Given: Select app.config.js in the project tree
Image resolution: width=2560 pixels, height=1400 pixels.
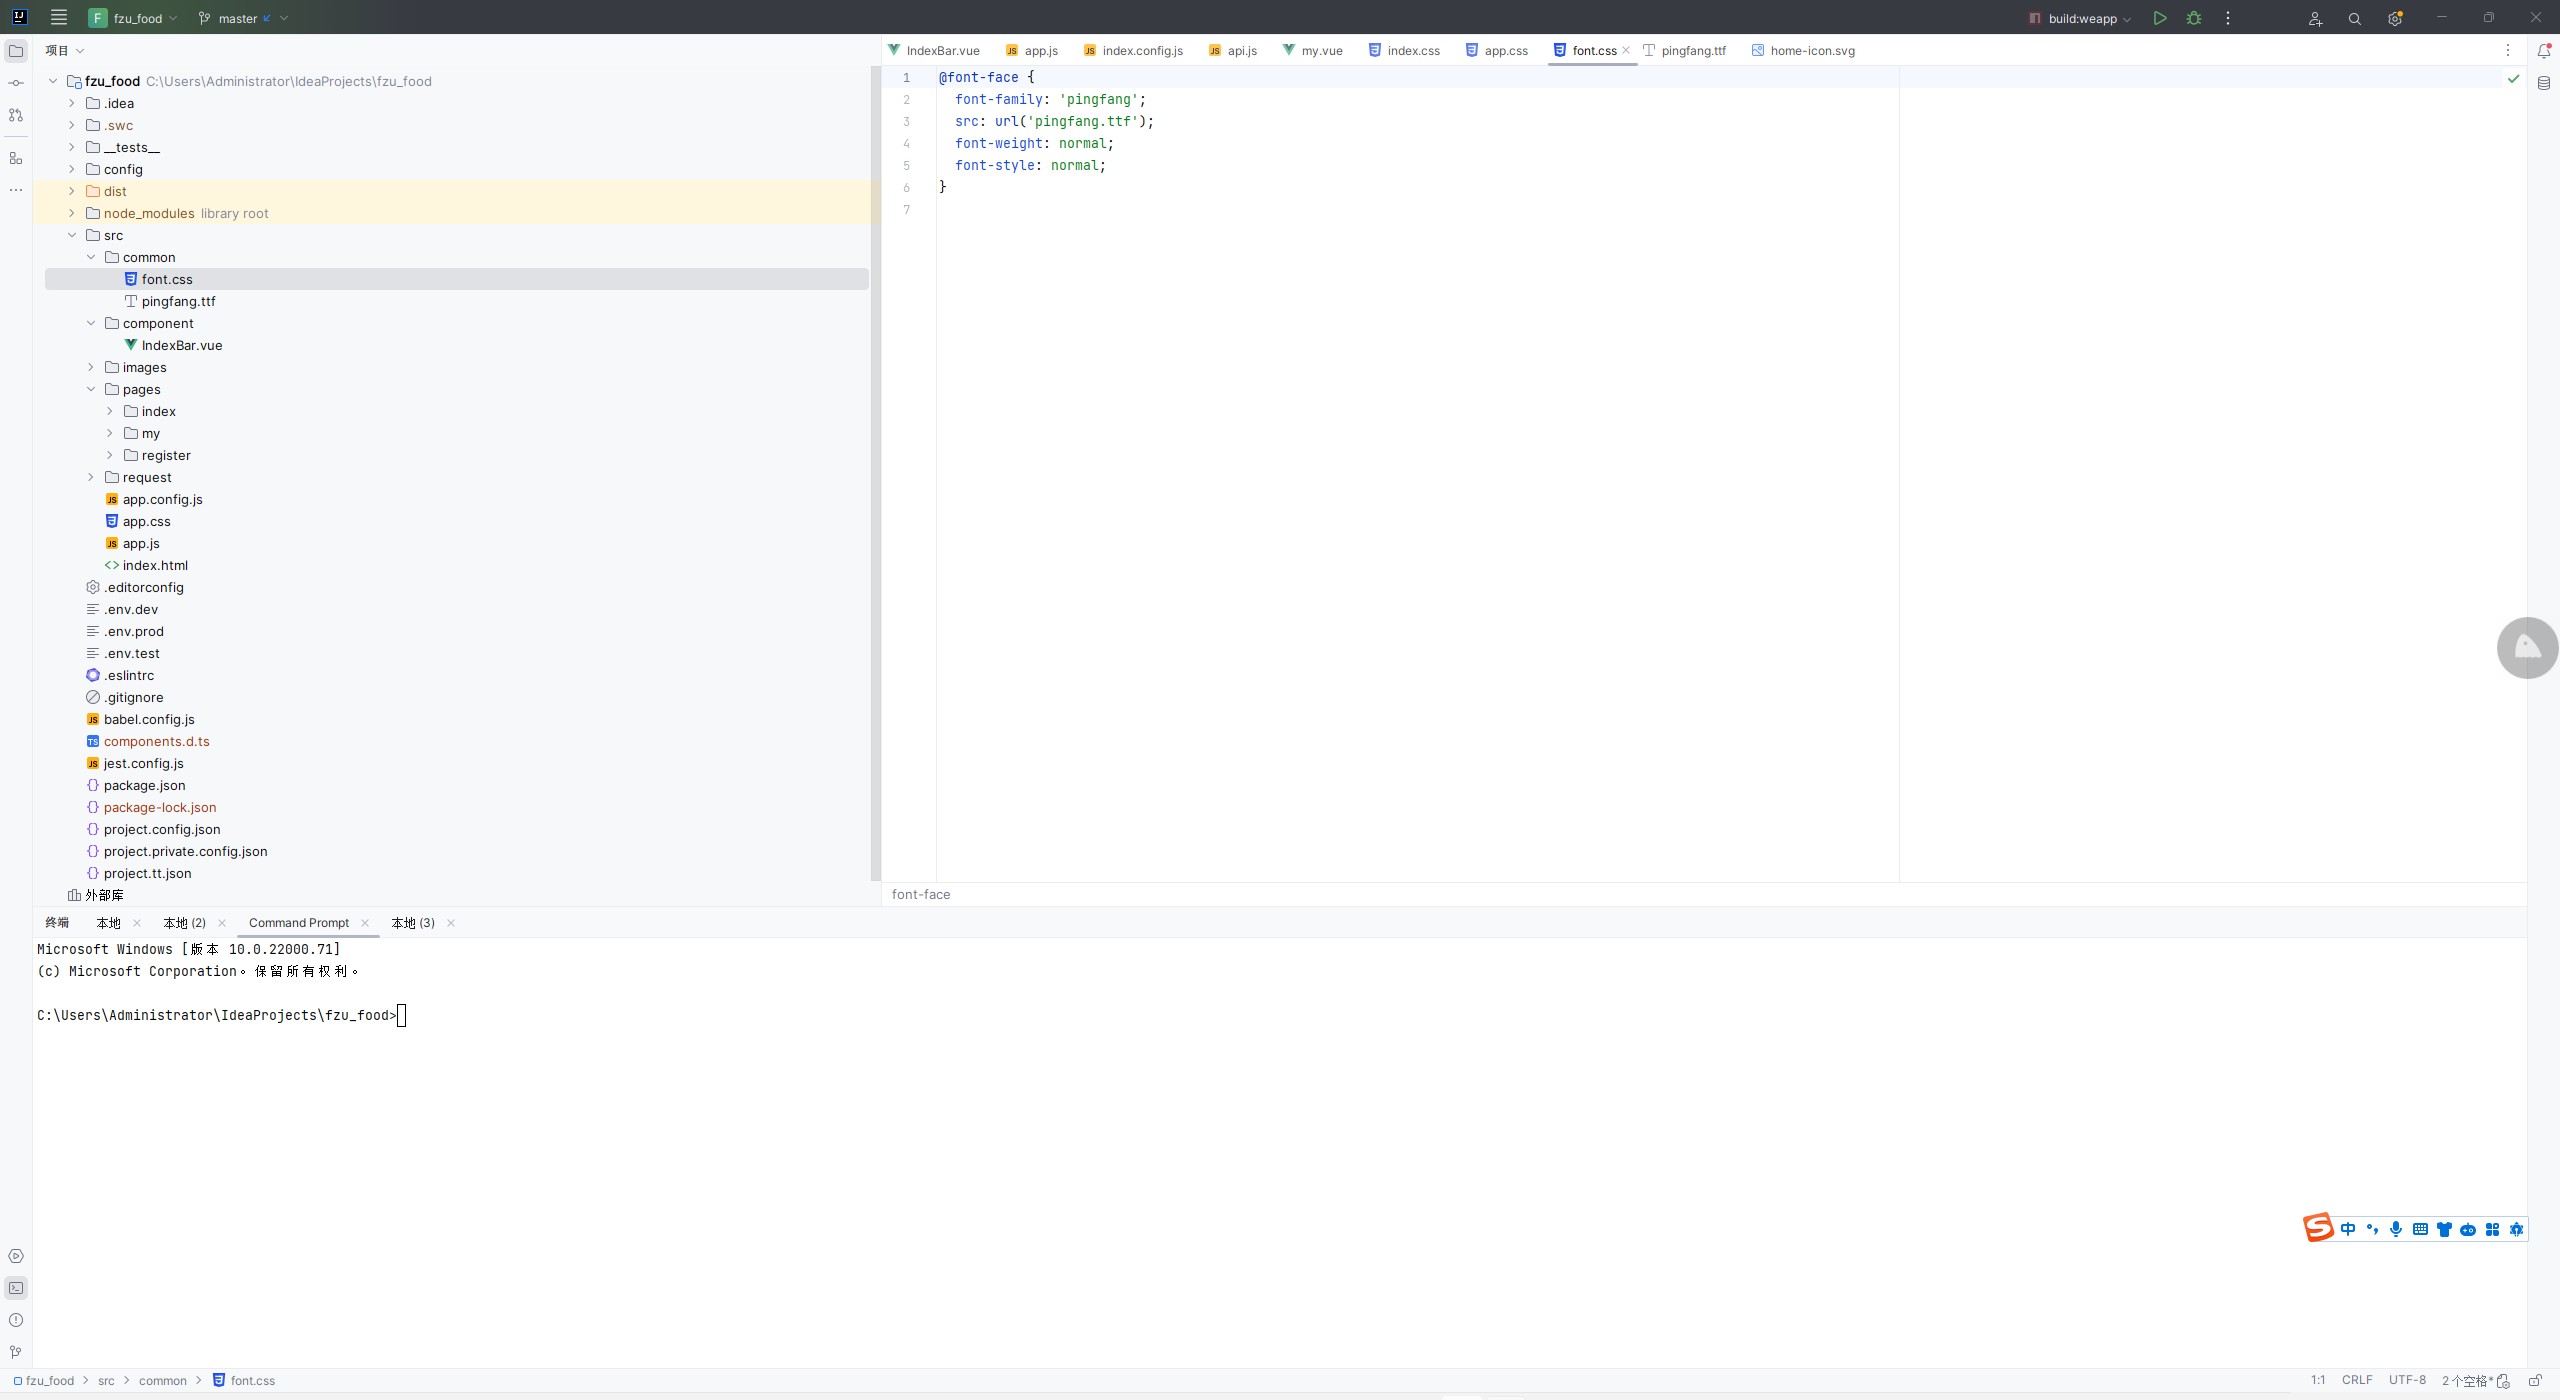Looking at the screenshot, I should click(162, 499).
